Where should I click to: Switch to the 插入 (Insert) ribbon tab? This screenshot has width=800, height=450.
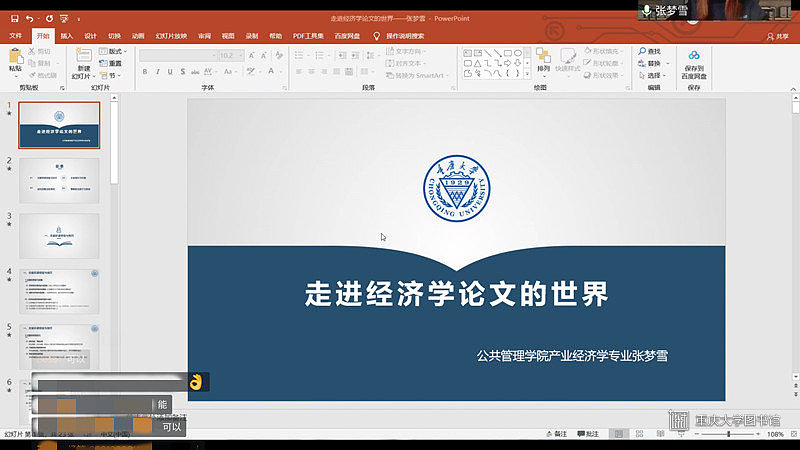[67, 36]
